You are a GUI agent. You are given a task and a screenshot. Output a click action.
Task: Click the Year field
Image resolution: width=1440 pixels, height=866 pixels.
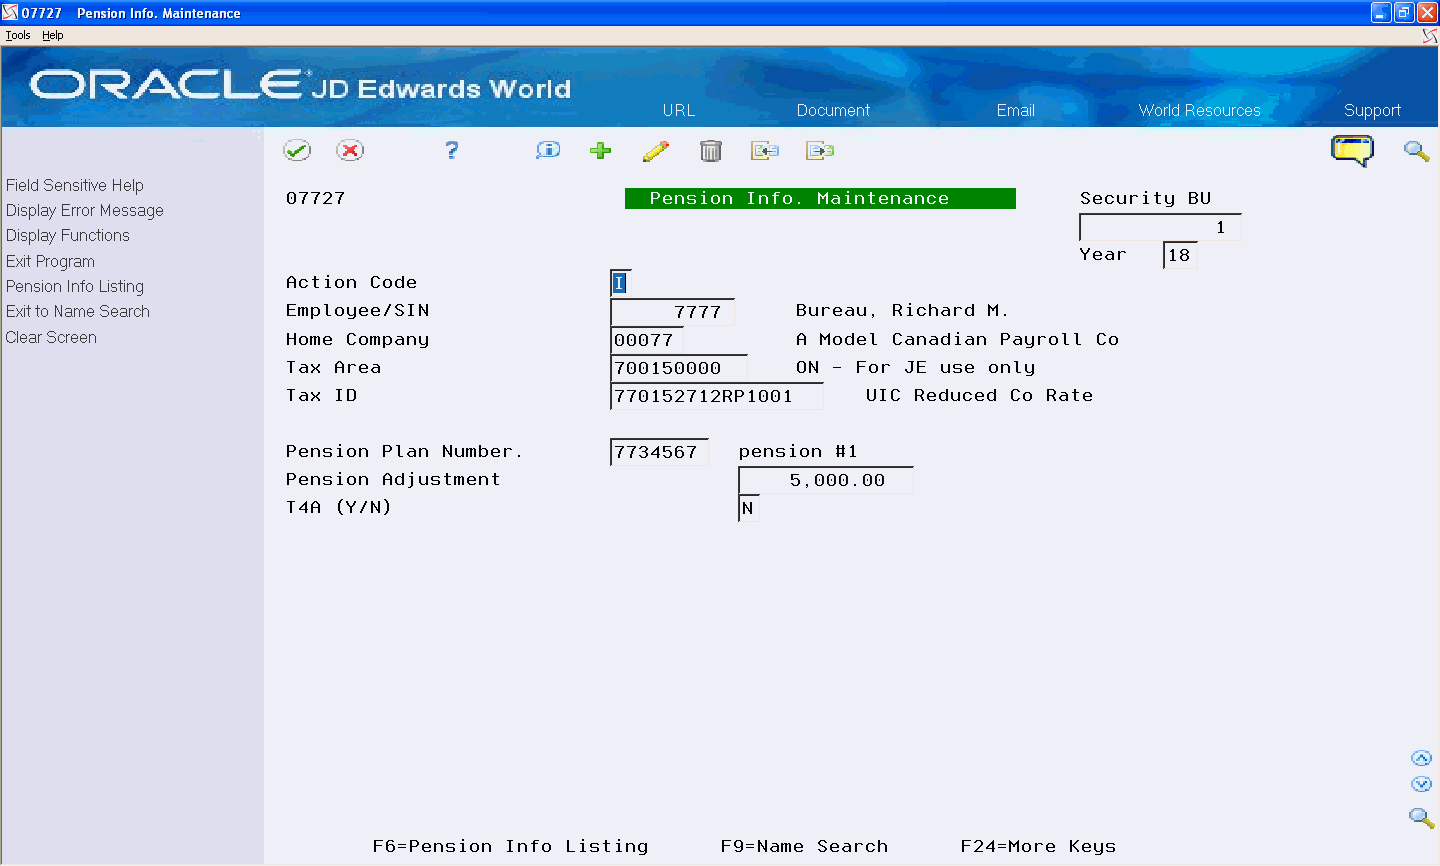1181,255
